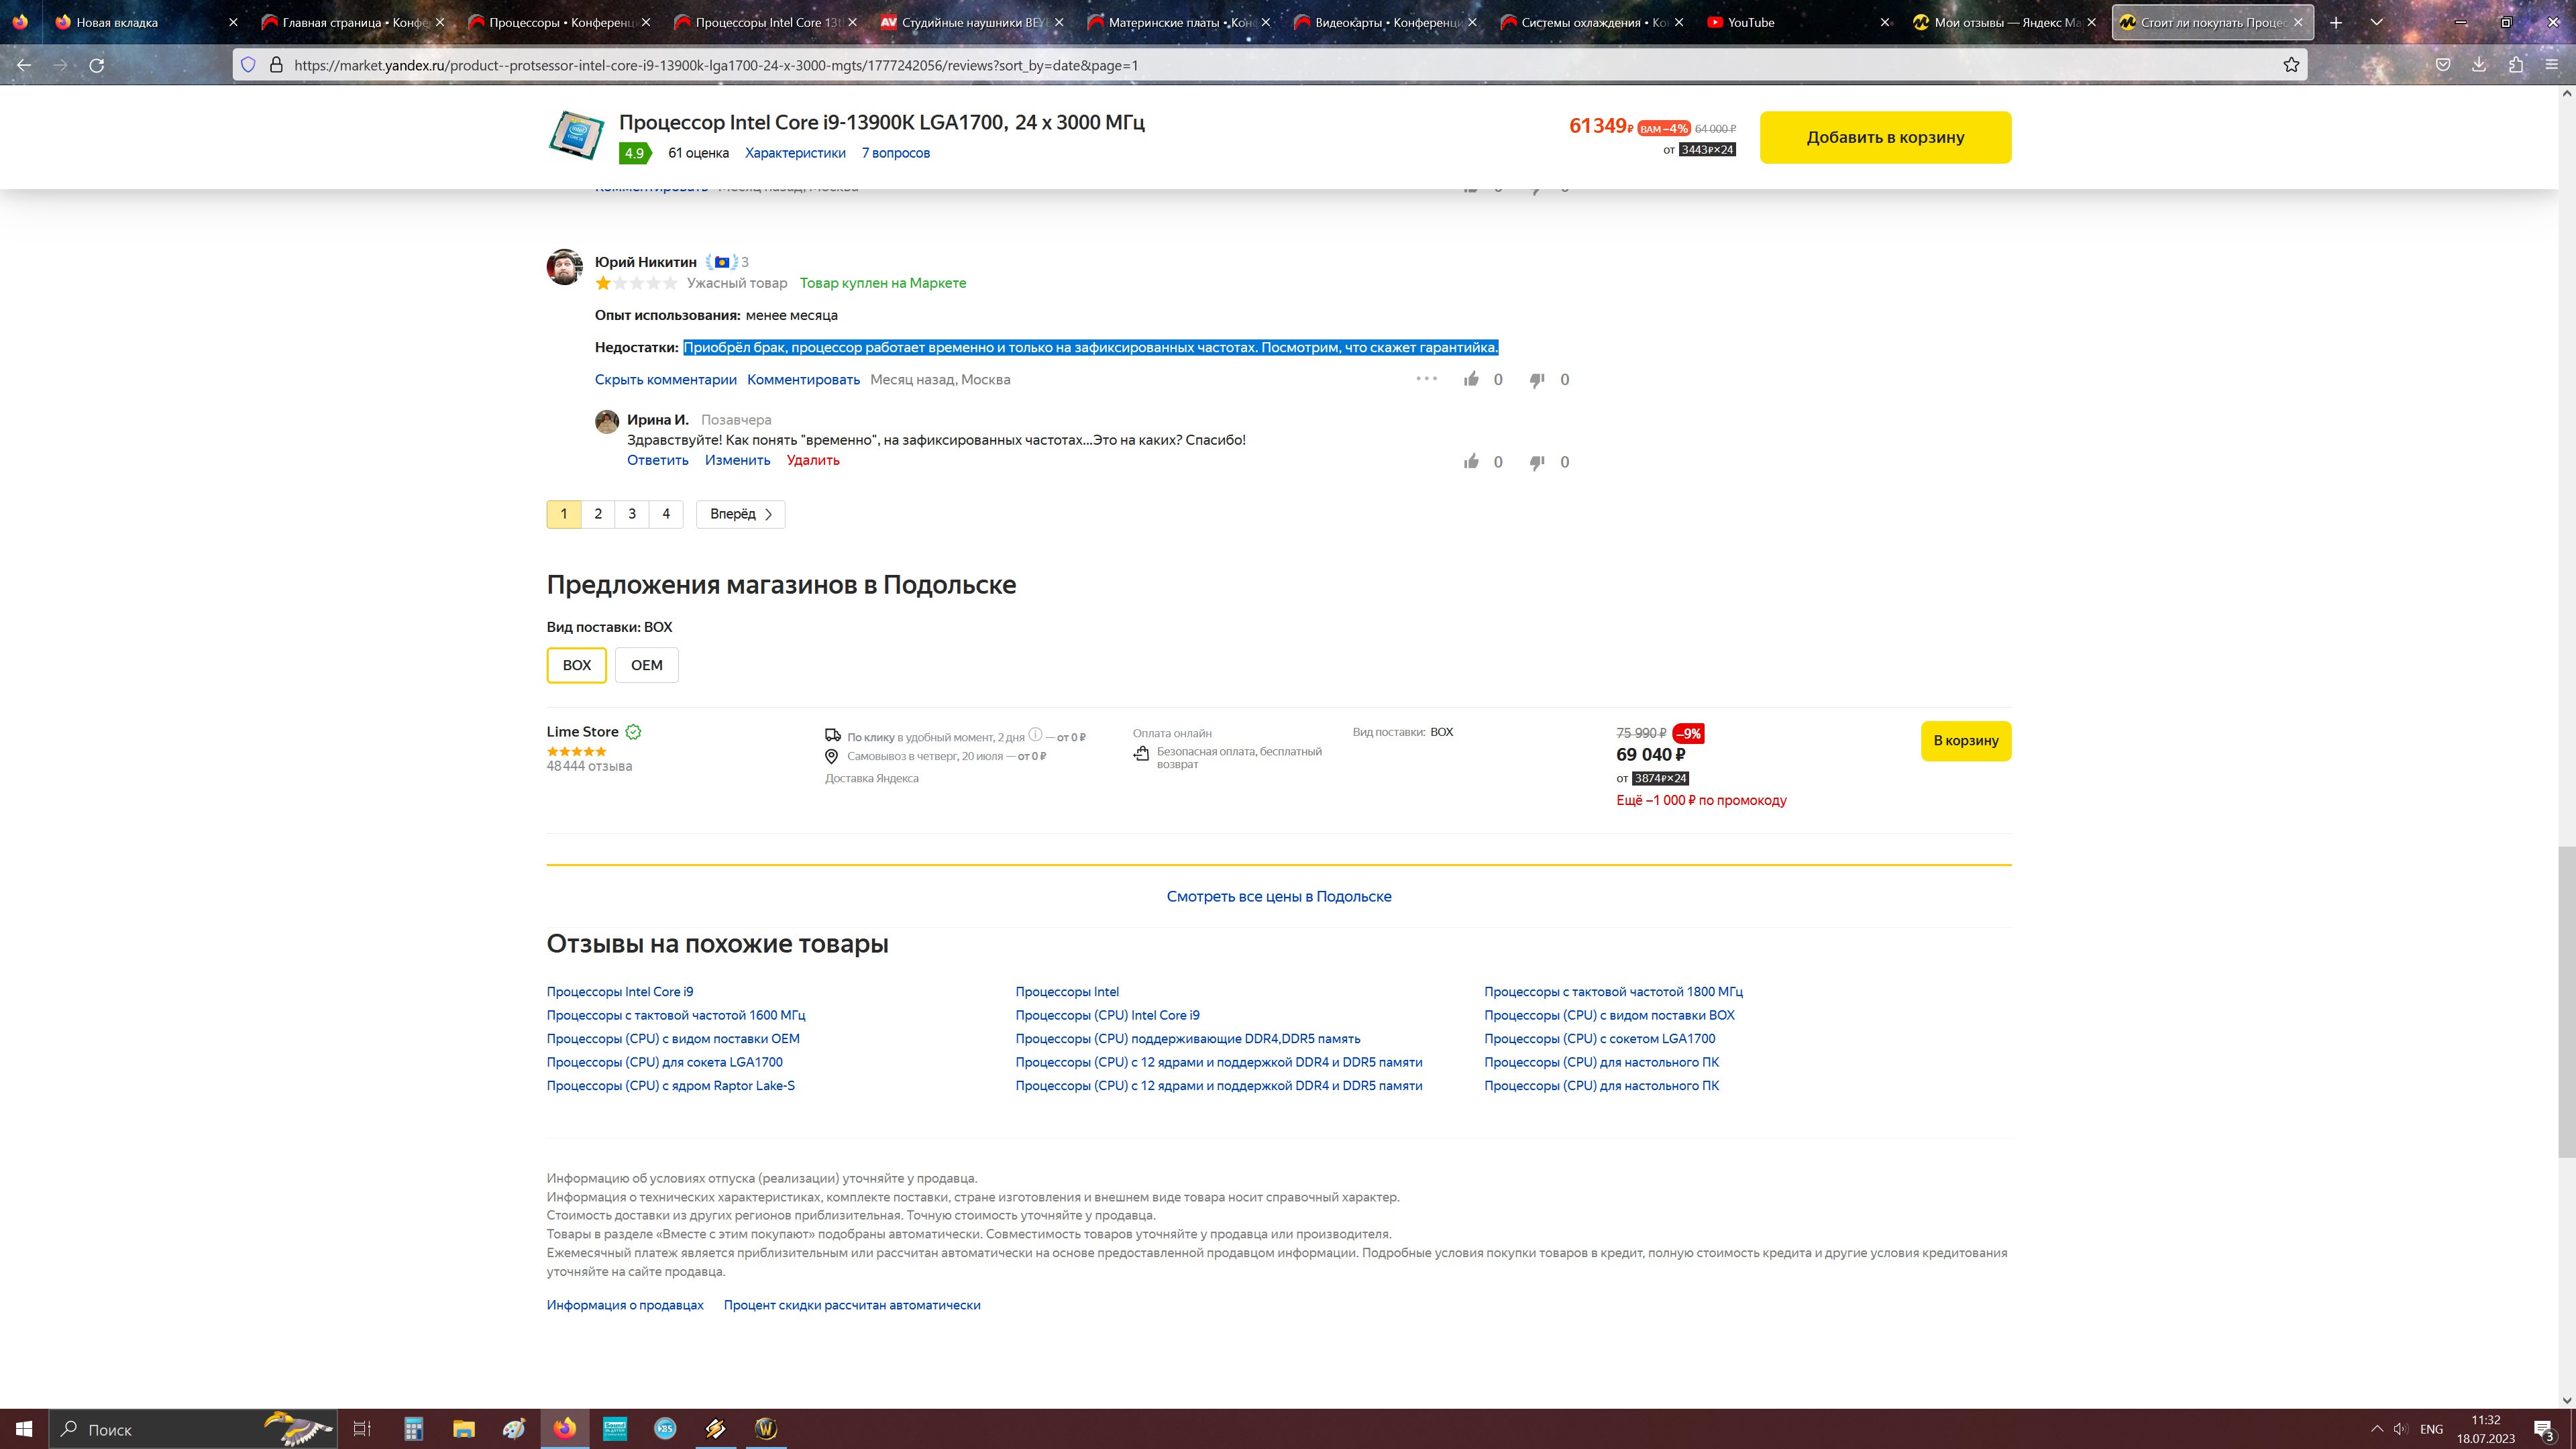Image resolution: width=2576 pixels, height=1449 pixels.
Task: Switch to Мои отзывы Яндекс tab
Action: [2000, 22]
